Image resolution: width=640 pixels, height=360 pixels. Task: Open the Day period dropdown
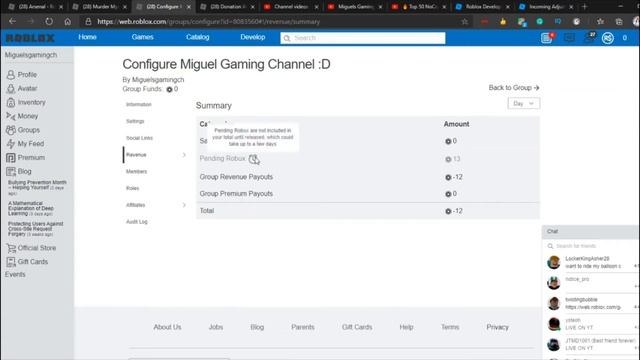[x=524, y=104]
